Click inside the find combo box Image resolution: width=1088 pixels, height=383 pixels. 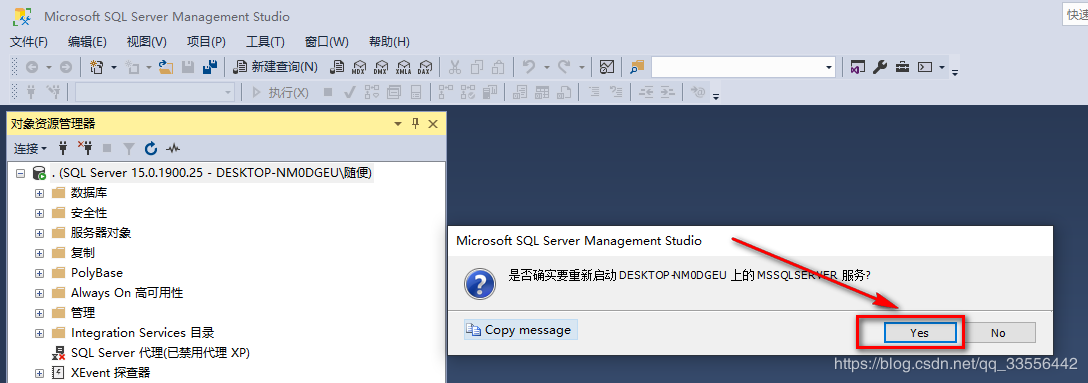click(x=737, y=67)
